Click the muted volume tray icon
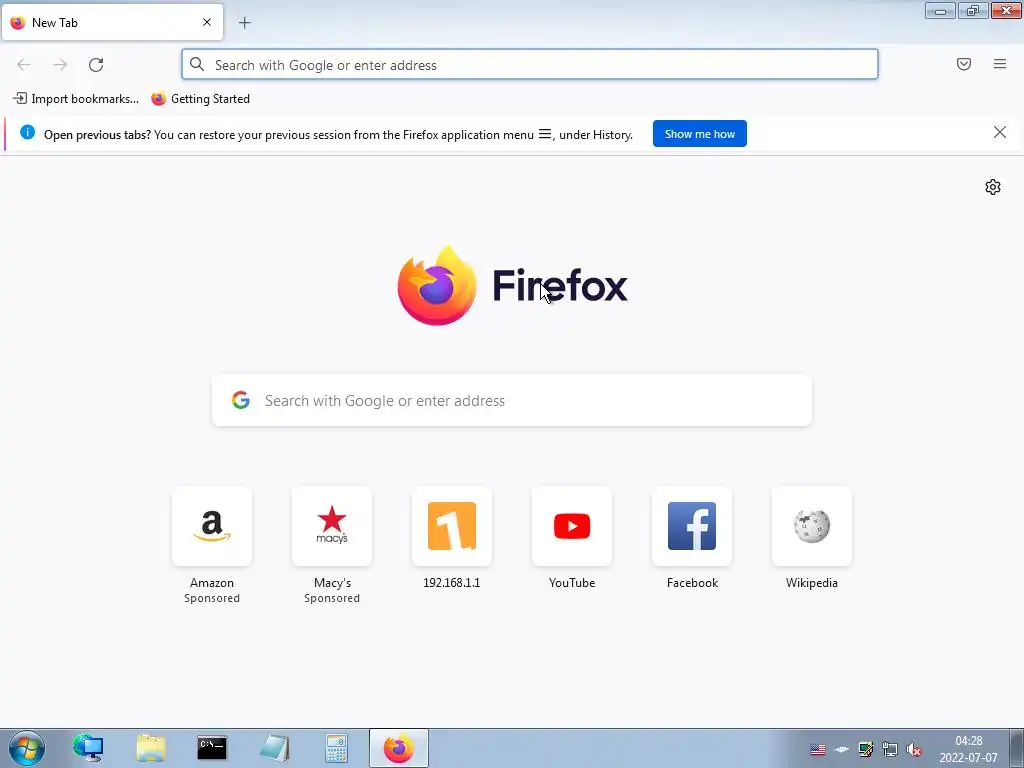This screenshot has width=1024, height=768. click(x=914, y=750)
